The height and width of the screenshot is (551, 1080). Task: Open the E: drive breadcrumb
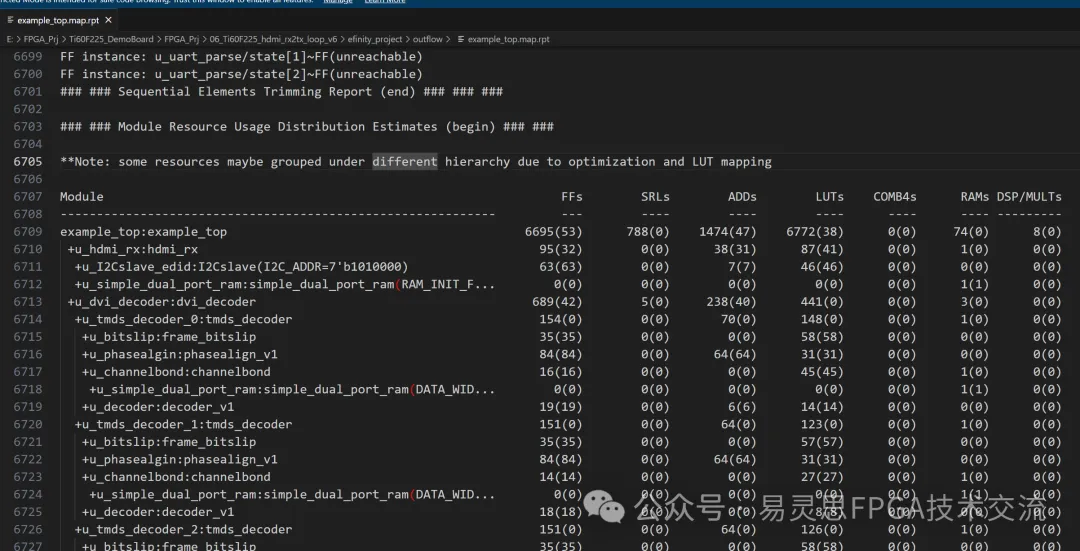point(10,39)
